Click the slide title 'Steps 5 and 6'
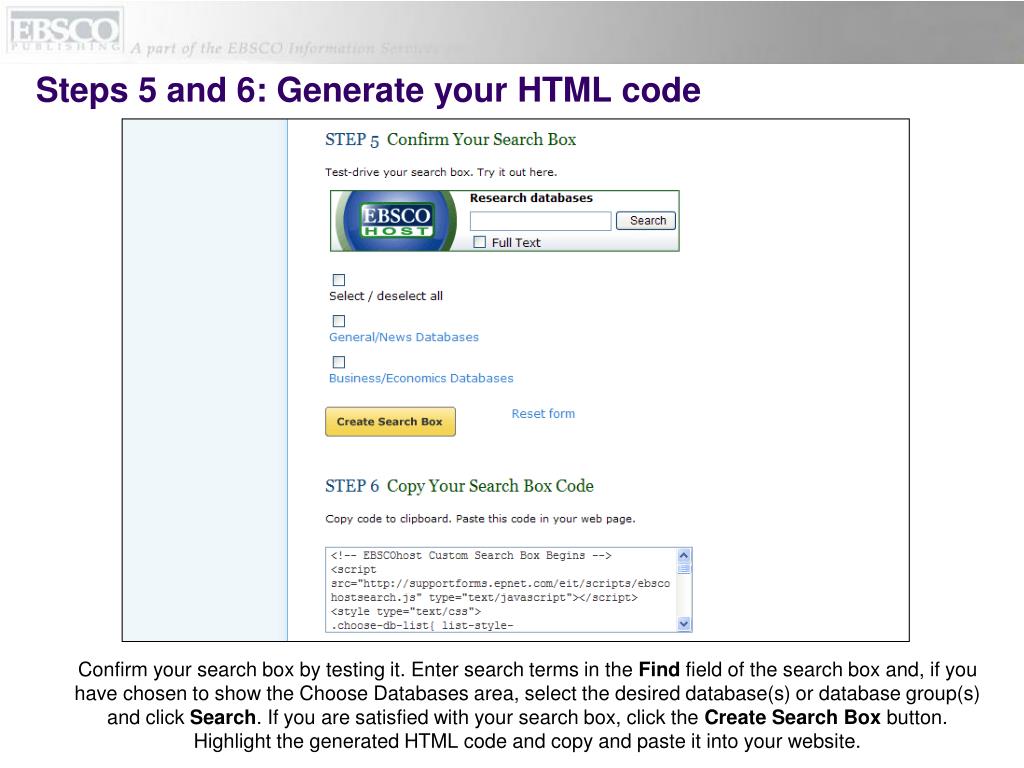 tap(368, 90)
